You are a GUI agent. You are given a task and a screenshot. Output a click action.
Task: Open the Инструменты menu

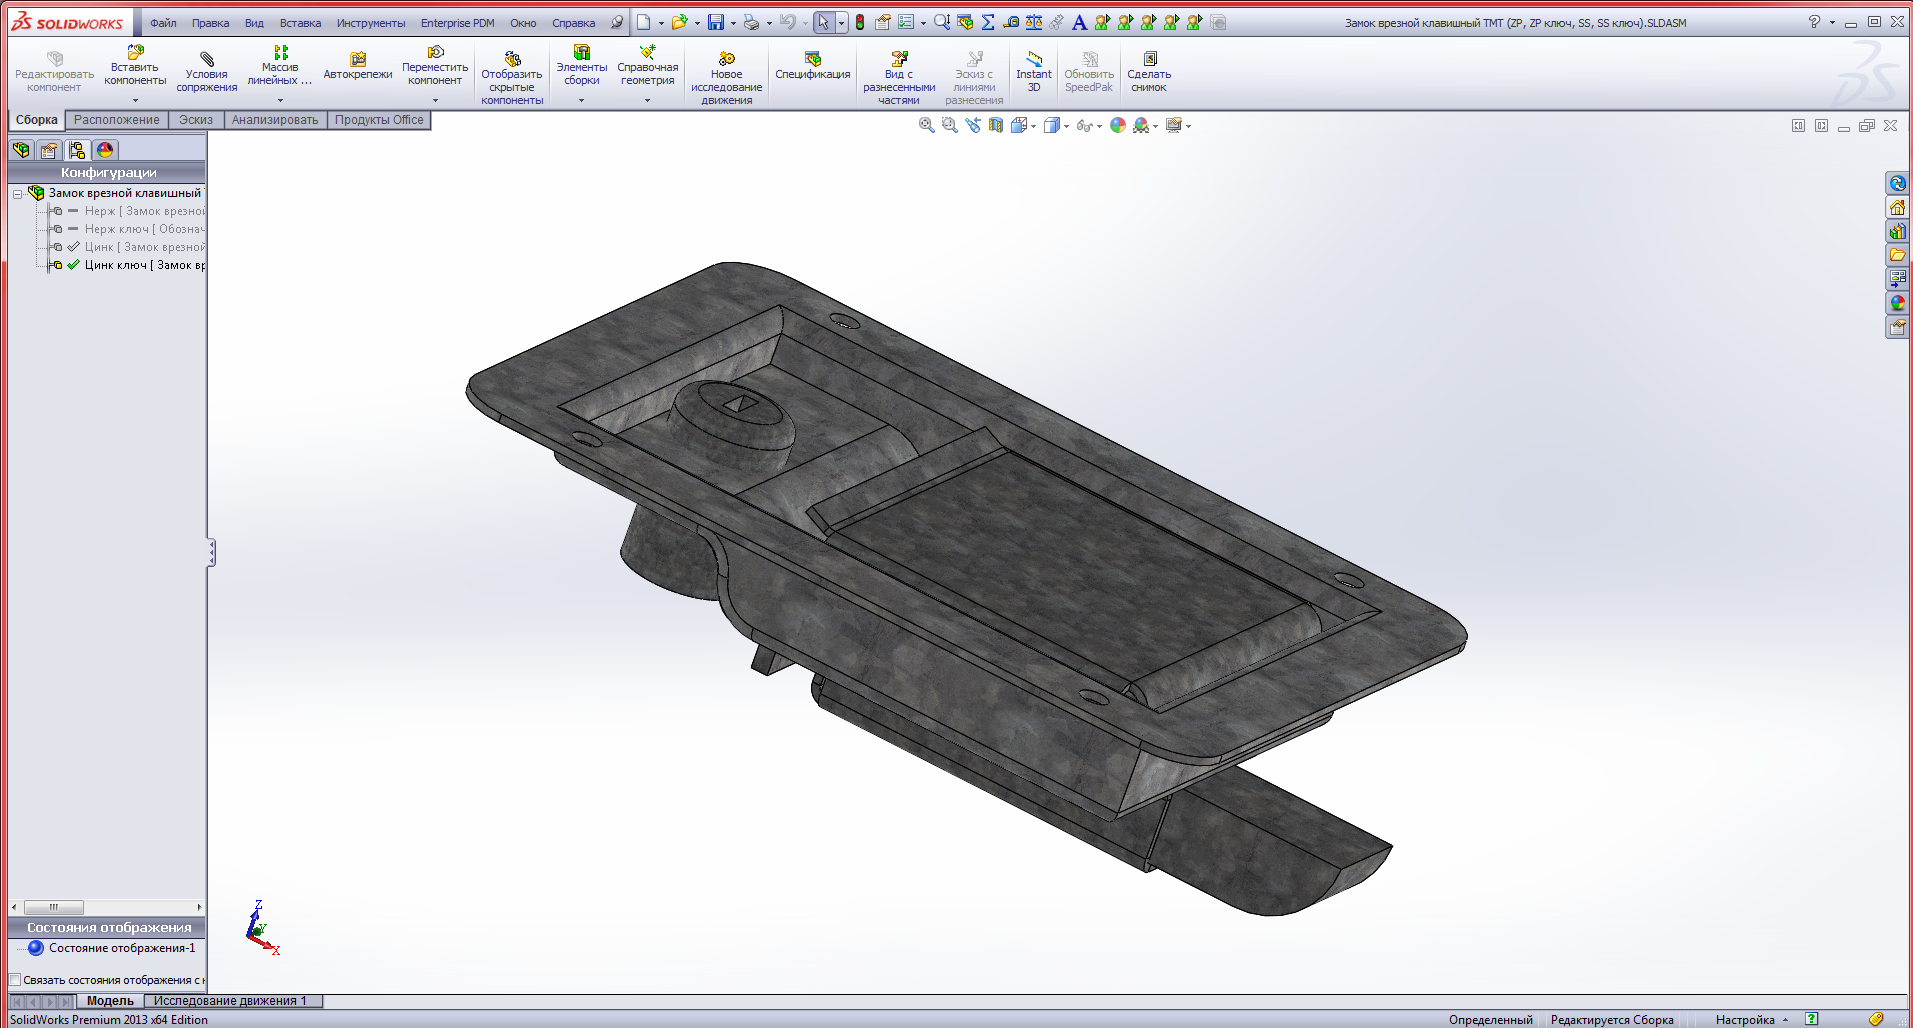(371, 23)
